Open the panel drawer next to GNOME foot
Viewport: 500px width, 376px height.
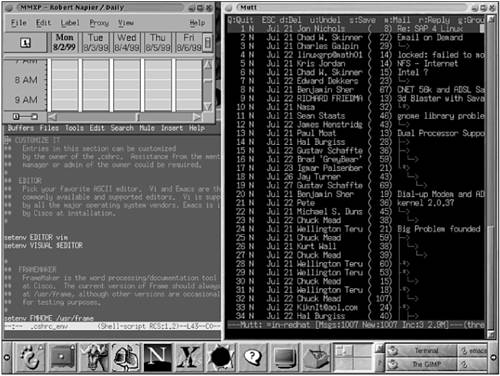[x=62, y=357]
